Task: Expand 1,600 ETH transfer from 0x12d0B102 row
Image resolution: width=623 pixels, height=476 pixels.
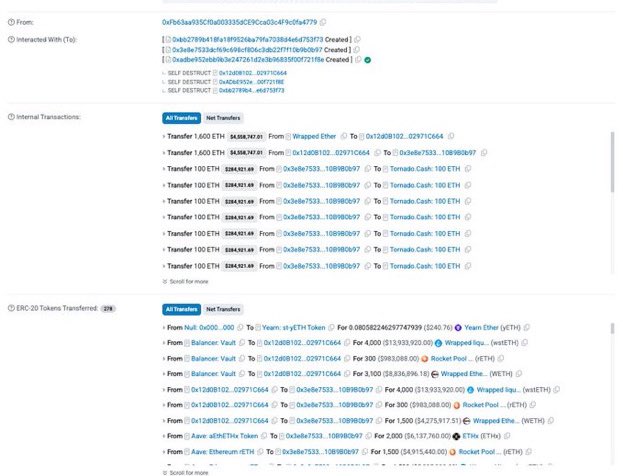Action: click(x=164, y=153)
